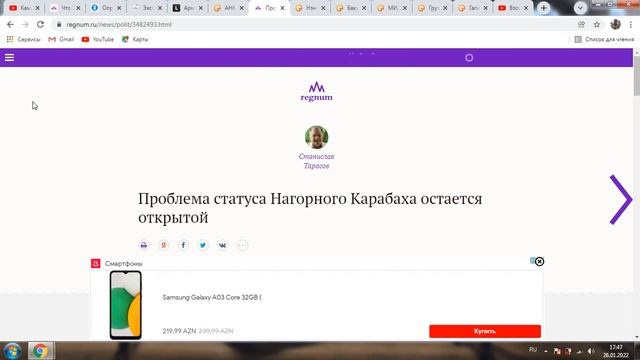Screen dimensions: 640x360
Task: Share article on Twitter
Action: click(x=203, y=245)
